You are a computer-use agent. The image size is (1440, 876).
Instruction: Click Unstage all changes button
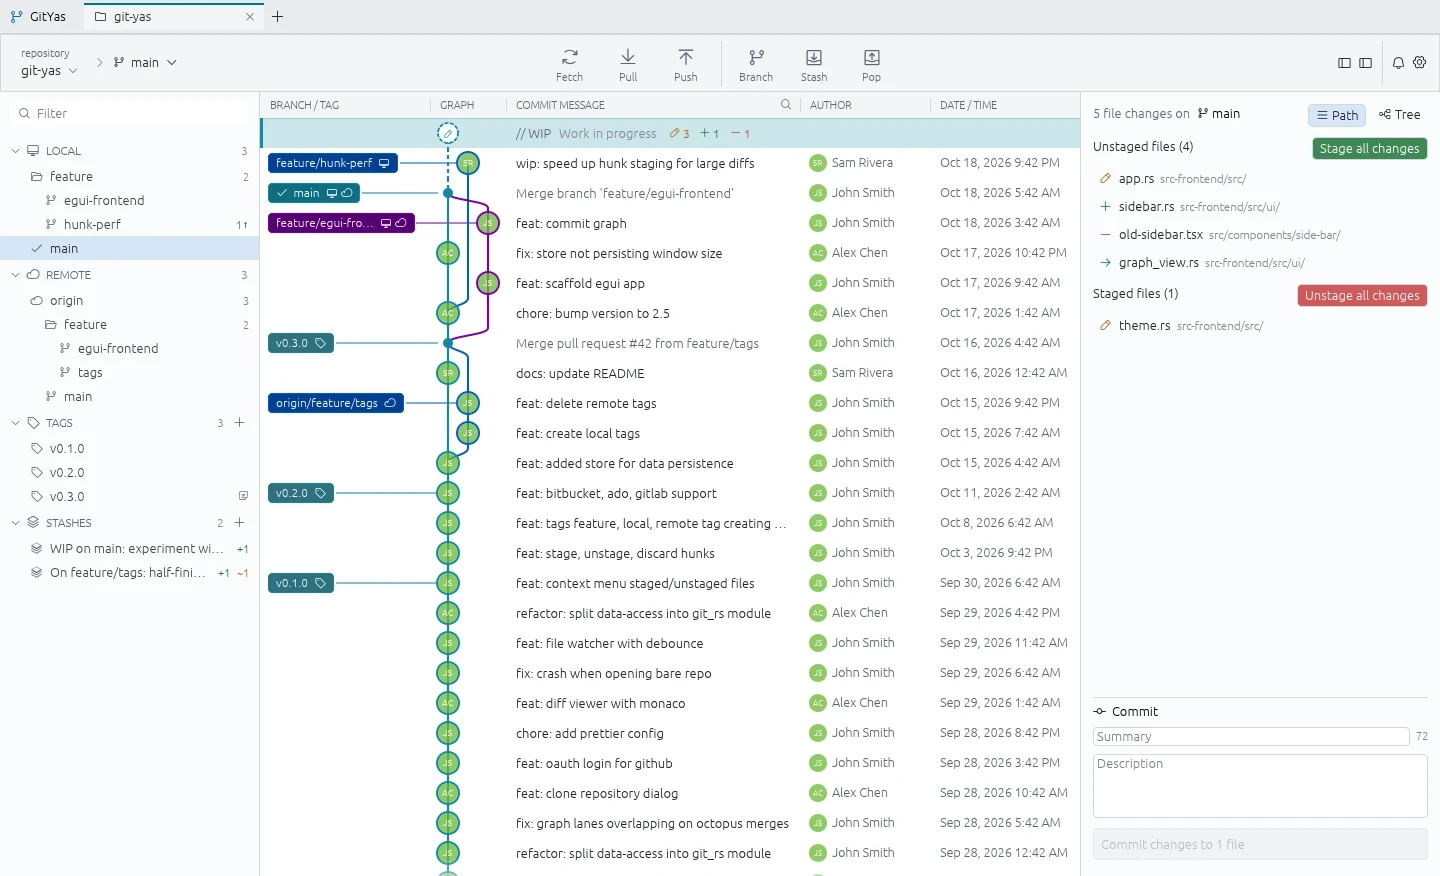[x=1362, y=295]
